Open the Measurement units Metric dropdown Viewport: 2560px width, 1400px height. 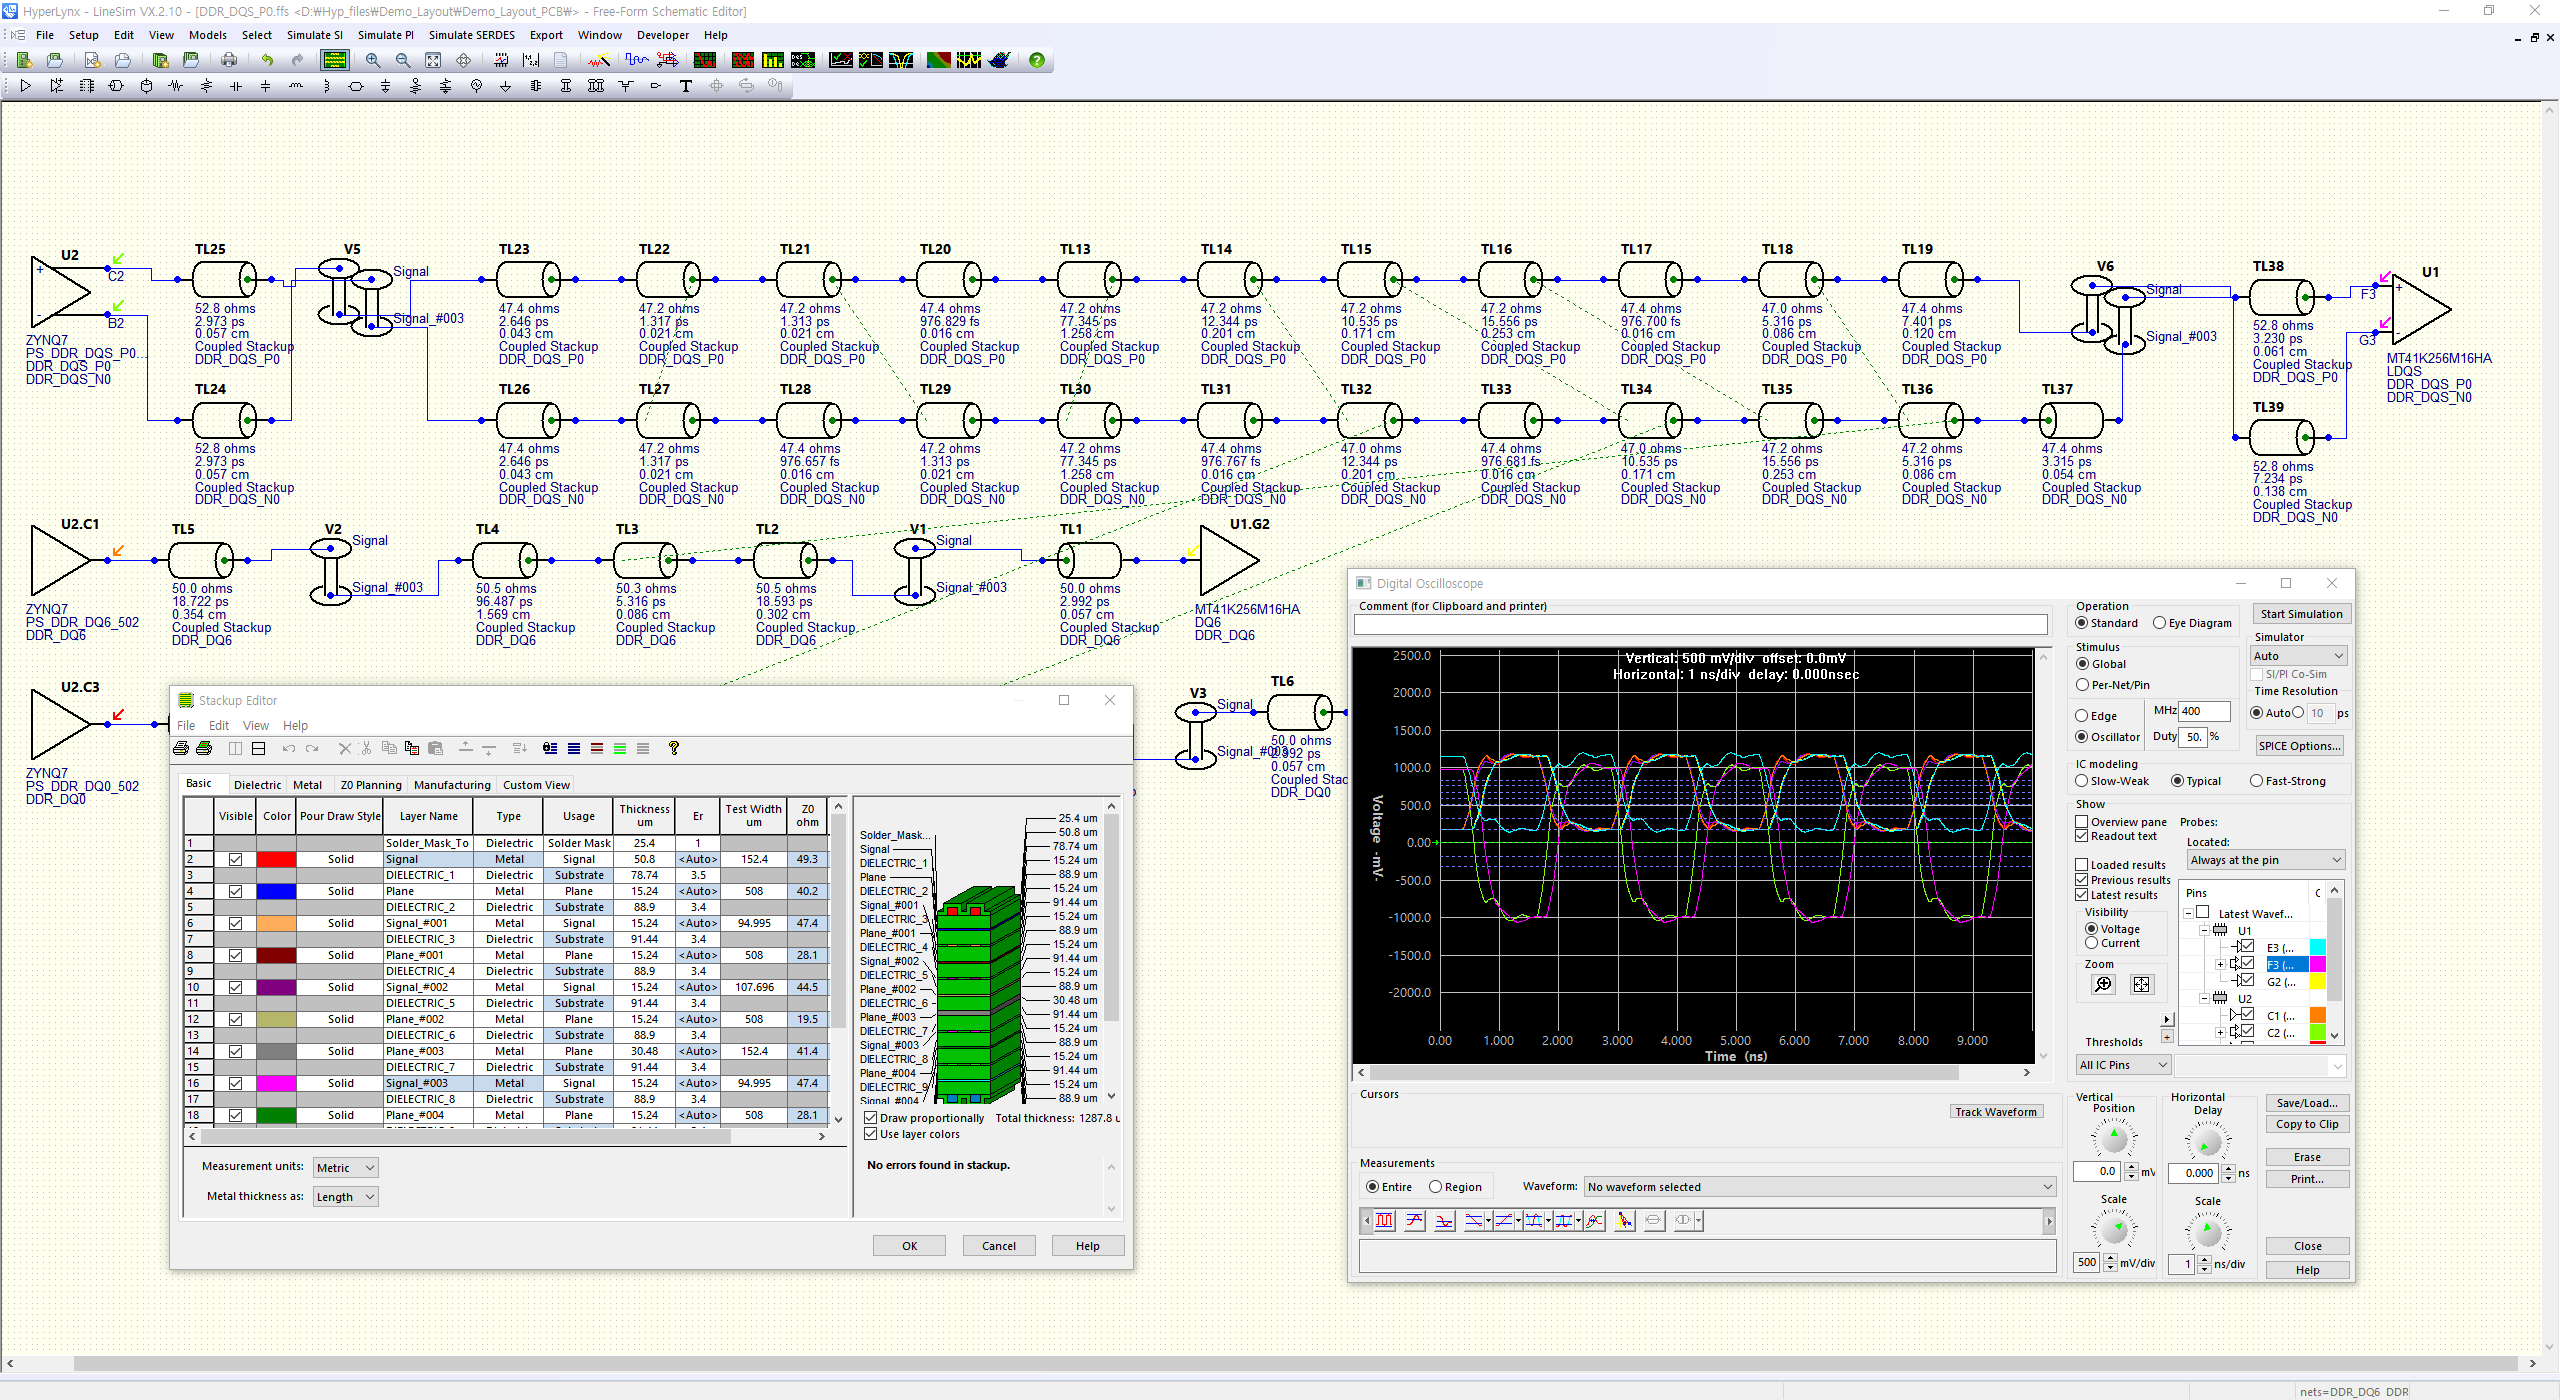(345, 1168)
